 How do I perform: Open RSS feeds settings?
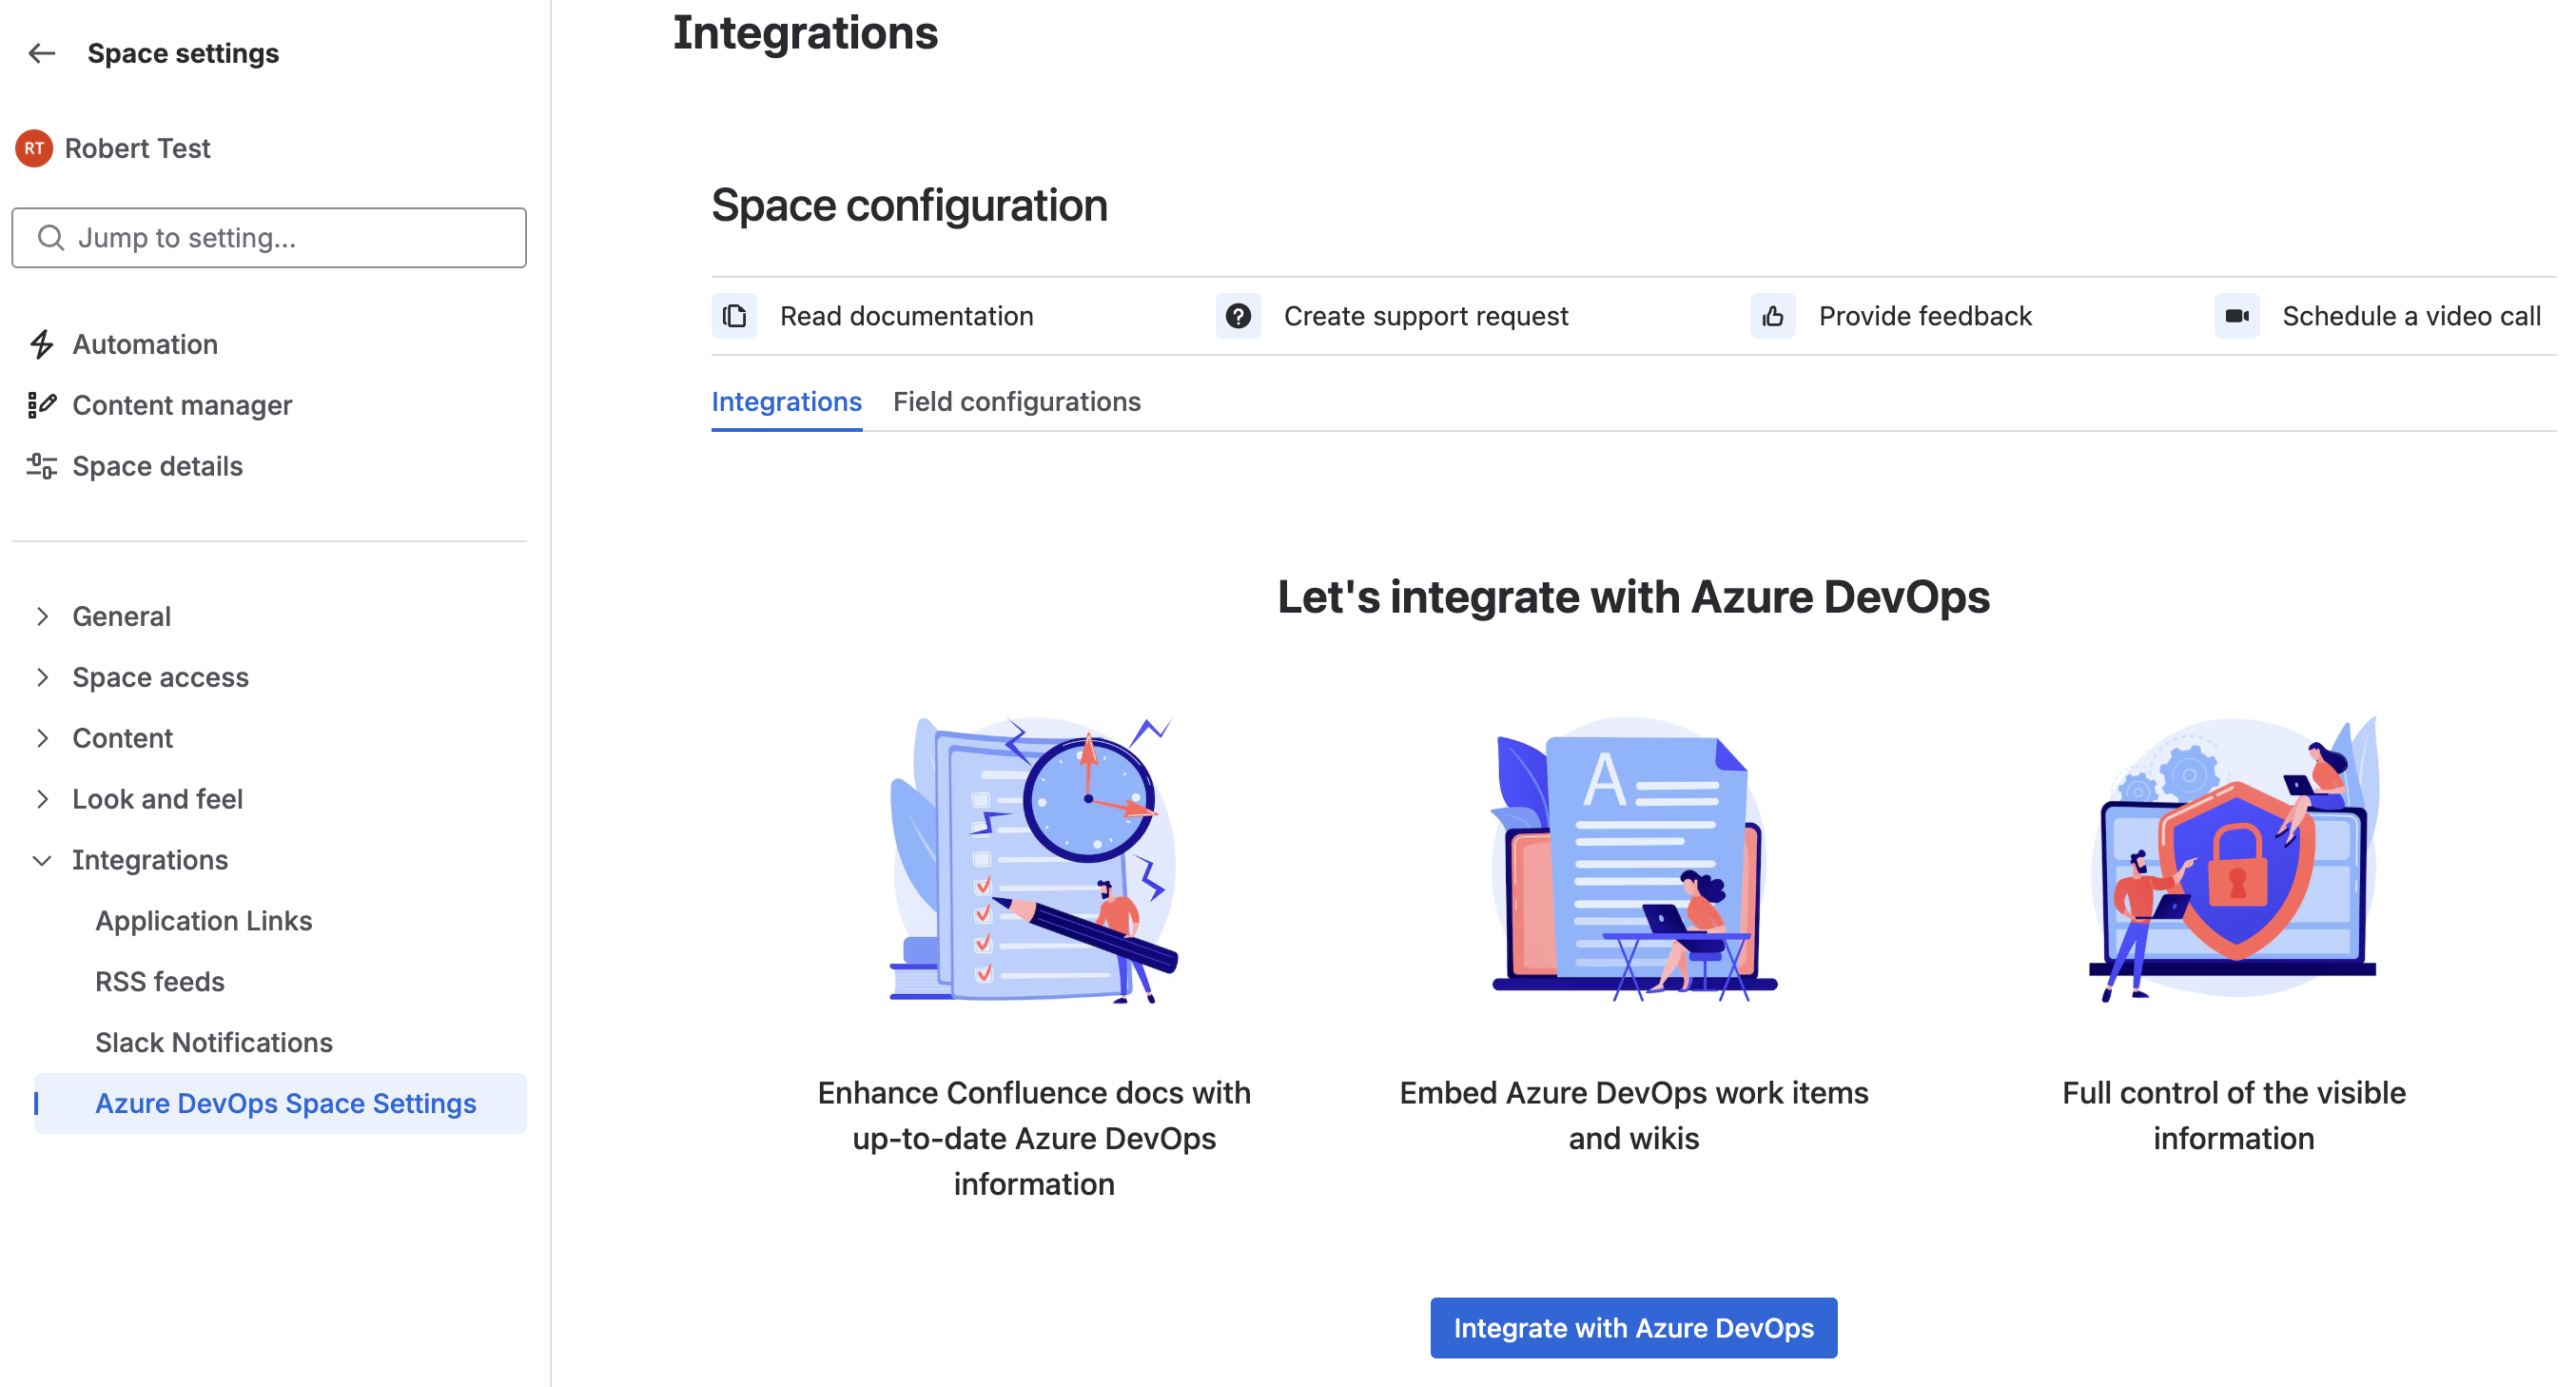(x=160, y=982)
